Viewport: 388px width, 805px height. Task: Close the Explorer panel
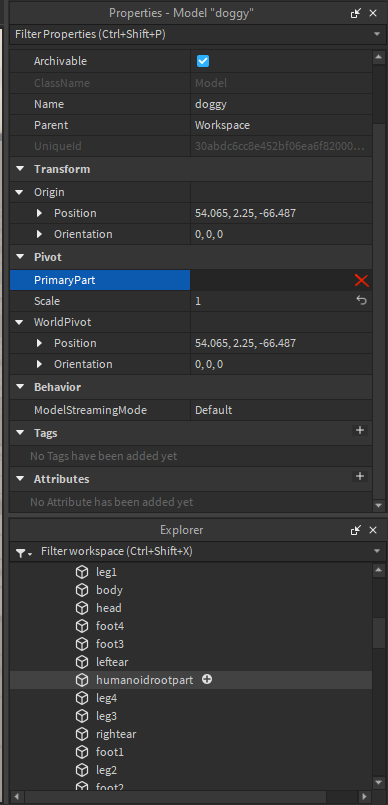pyautogui.click(x=373, y=530)
